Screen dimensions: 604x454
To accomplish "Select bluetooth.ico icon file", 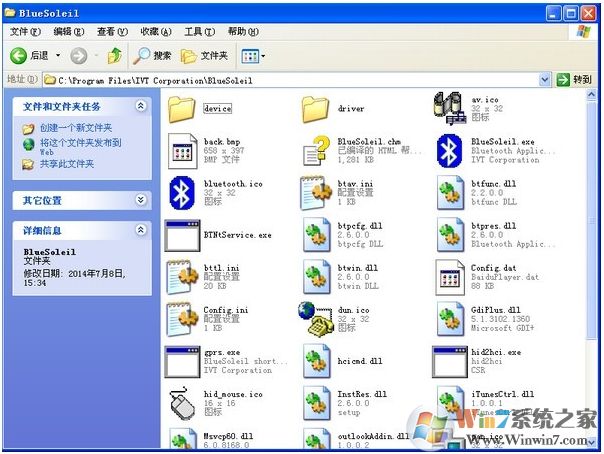I will (x=182, y=193).
